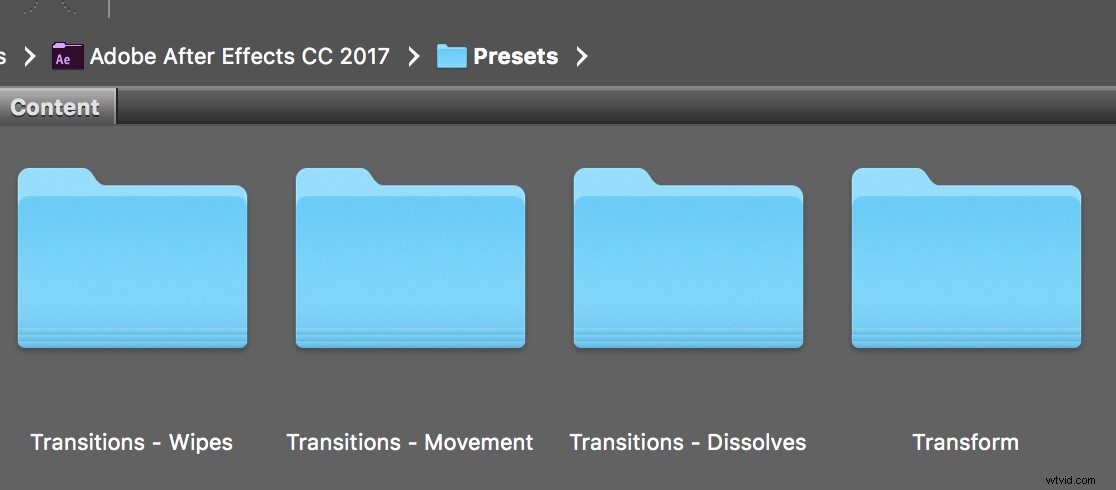Click the truncated breadcrumb item at far left
Viewport: 1116px width, 490px height.
tap(3, 56)
